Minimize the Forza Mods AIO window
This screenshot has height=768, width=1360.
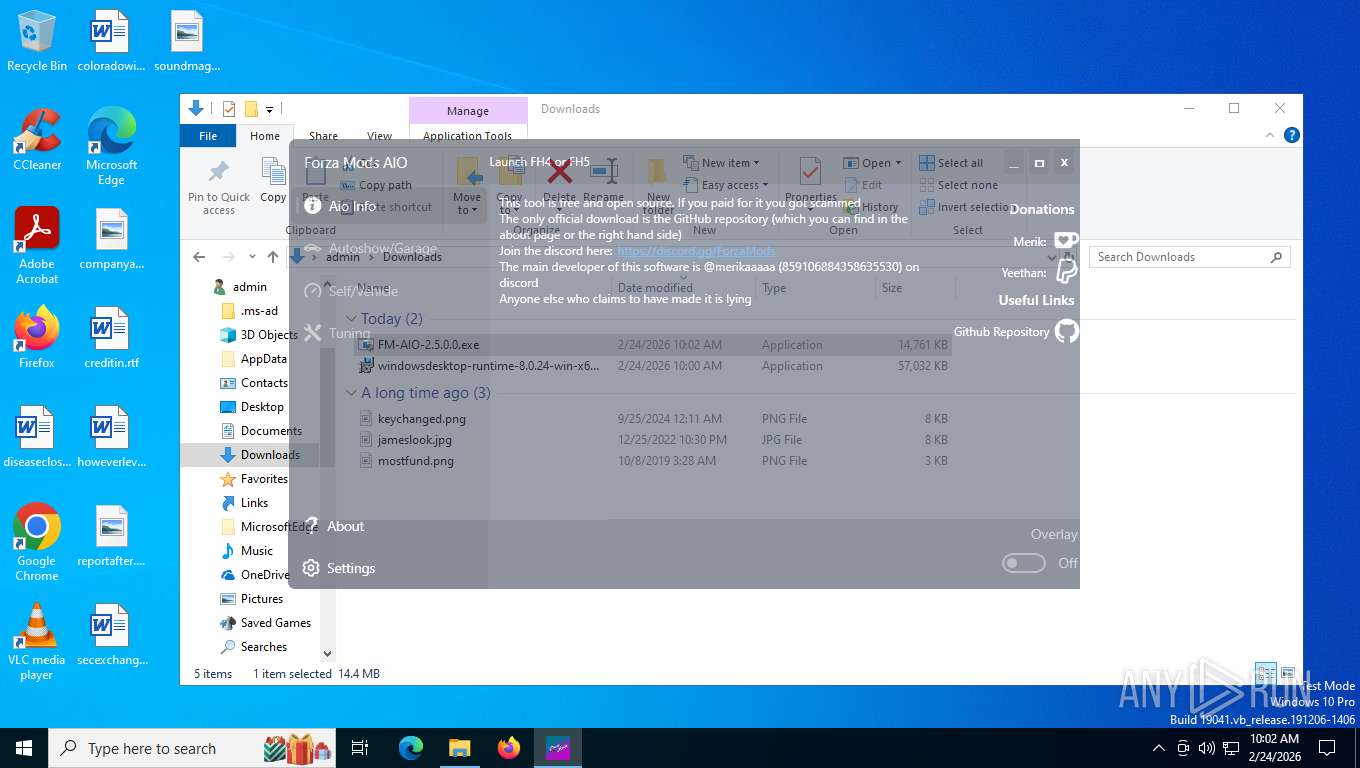click(1013, 162)
